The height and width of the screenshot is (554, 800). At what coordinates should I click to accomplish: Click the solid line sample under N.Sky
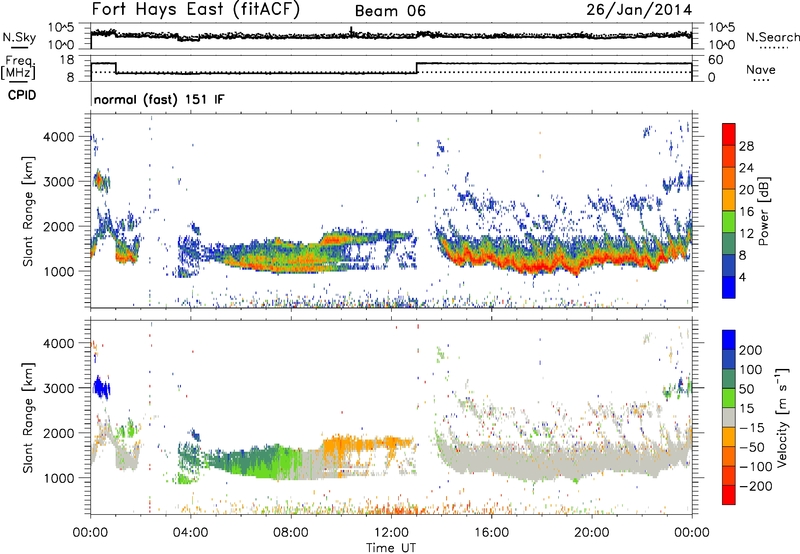coord(19,48)
